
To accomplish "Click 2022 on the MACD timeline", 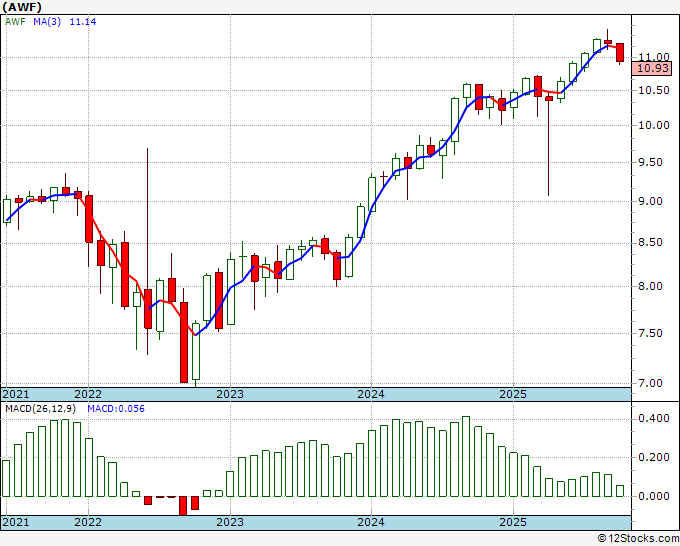I will 88,522.
